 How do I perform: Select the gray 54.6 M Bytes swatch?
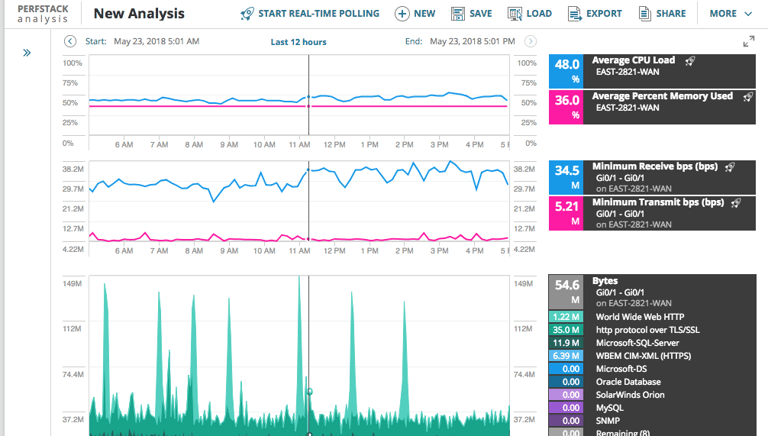tap(566, 292)
